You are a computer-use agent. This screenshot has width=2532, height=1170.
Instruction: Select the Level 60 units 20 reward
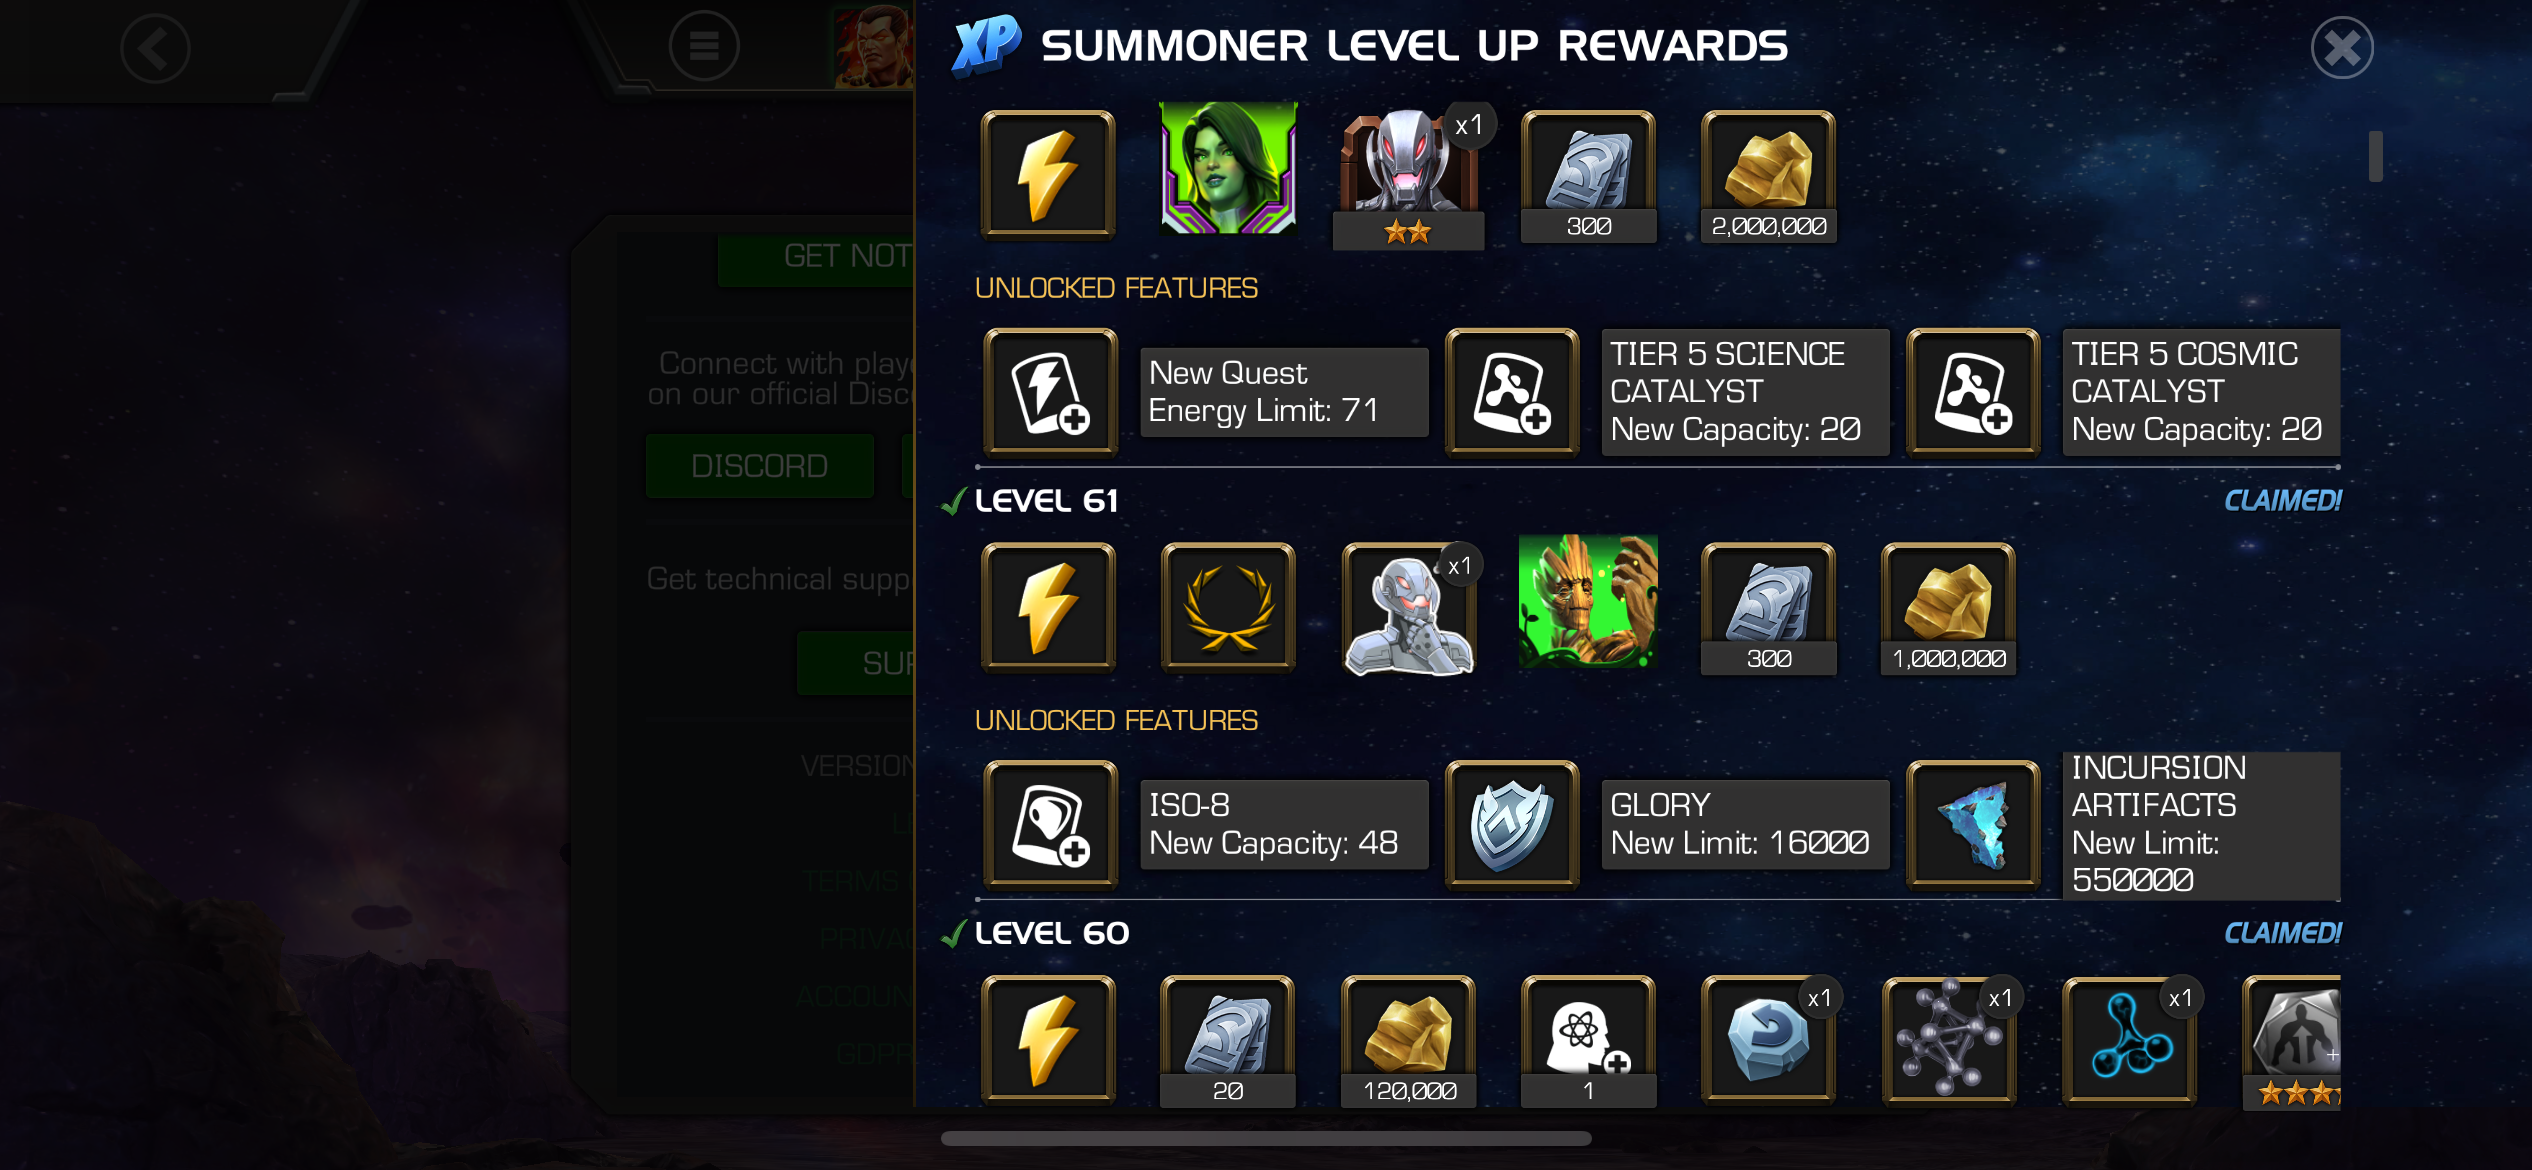[x=1228, y=1041]
